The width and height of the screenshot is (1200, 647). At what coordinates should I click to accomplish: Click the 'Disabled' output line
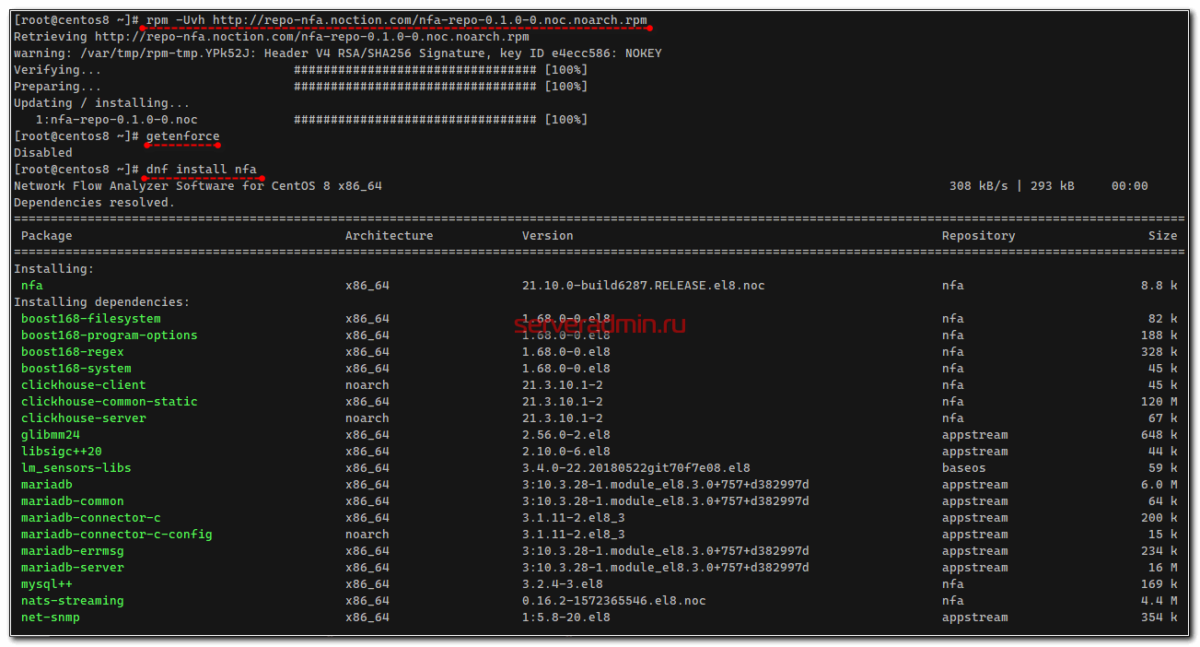[x=43, y=153]
